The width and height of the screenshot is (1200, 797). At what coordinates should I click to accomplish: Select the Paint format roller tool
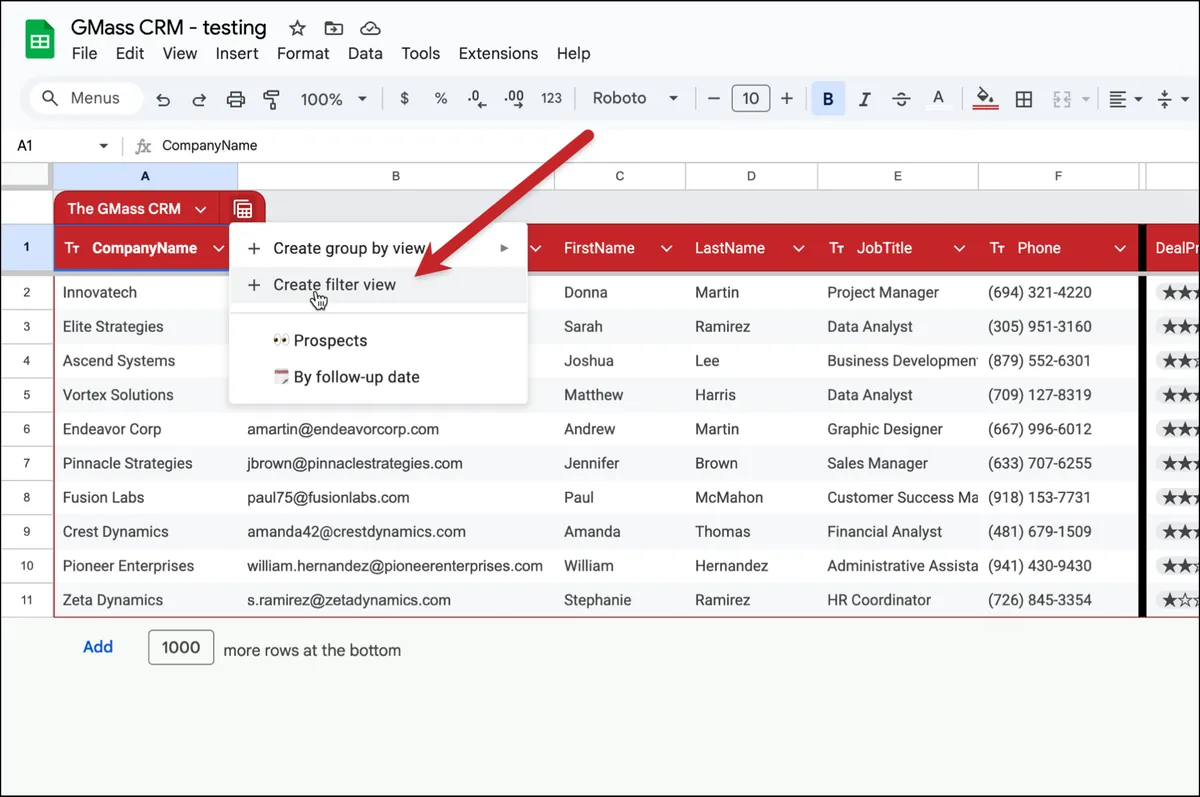click(x=271, y=99)
